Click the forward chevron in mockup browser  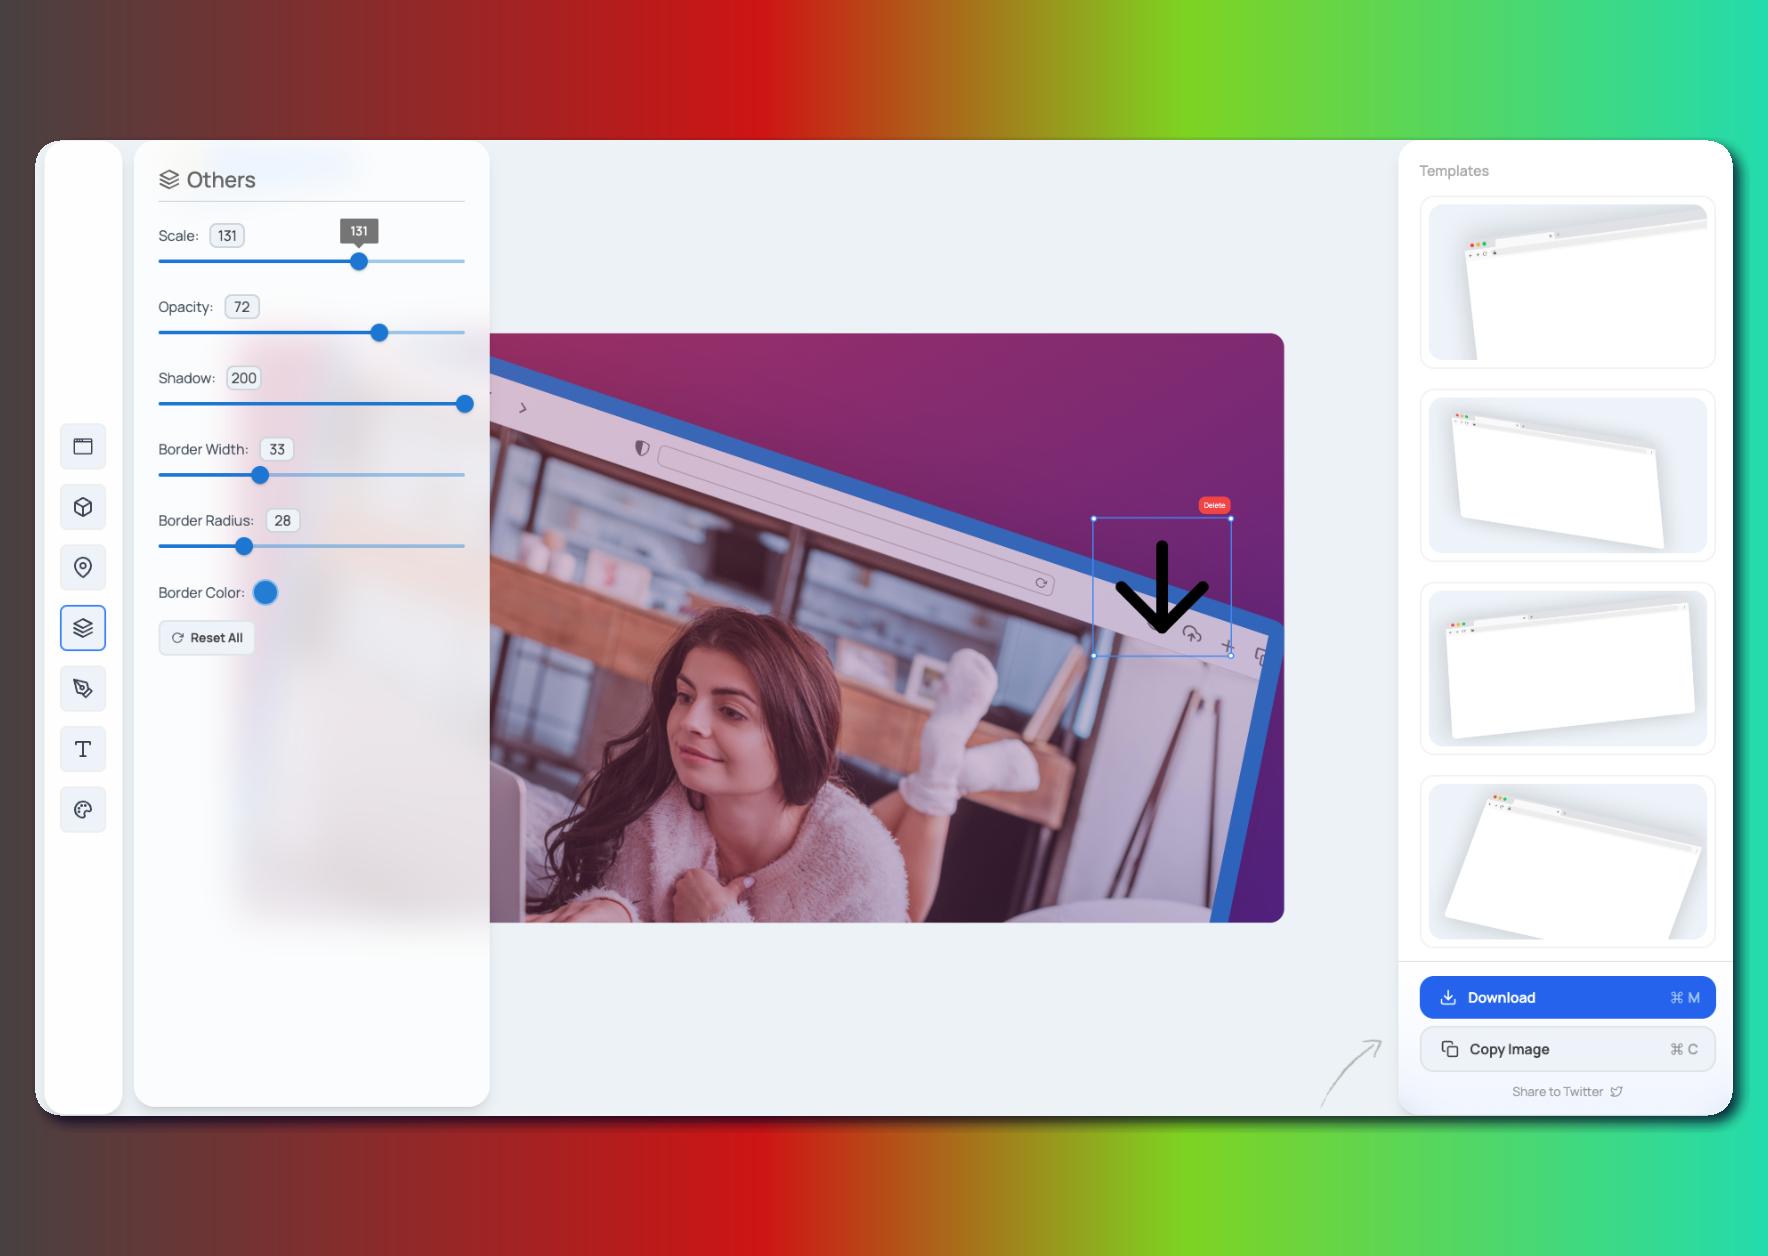pyautogui.click(x=522, y=408)
